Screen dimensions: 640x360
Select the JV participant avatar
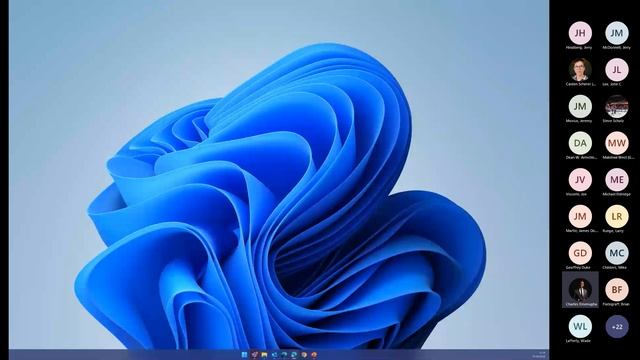tap(580, 180)
